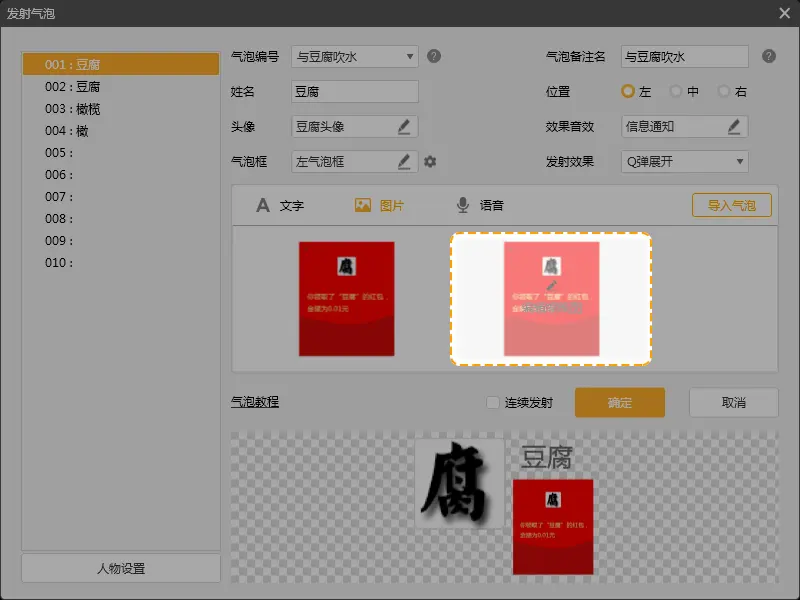Click the 确定 button
The image size is (800, 600).
[619, 403]
